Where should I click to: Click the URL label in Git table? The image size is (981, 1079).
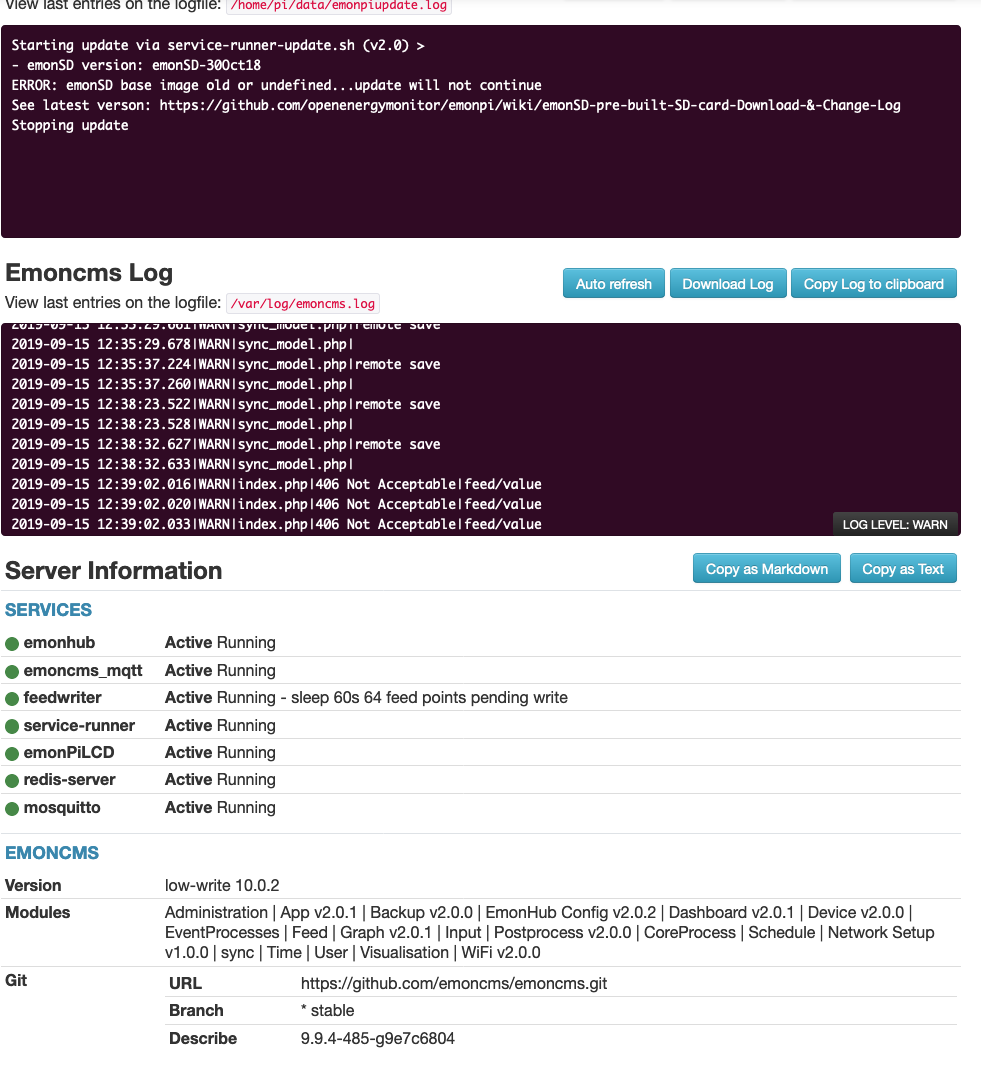click(186, 983)
